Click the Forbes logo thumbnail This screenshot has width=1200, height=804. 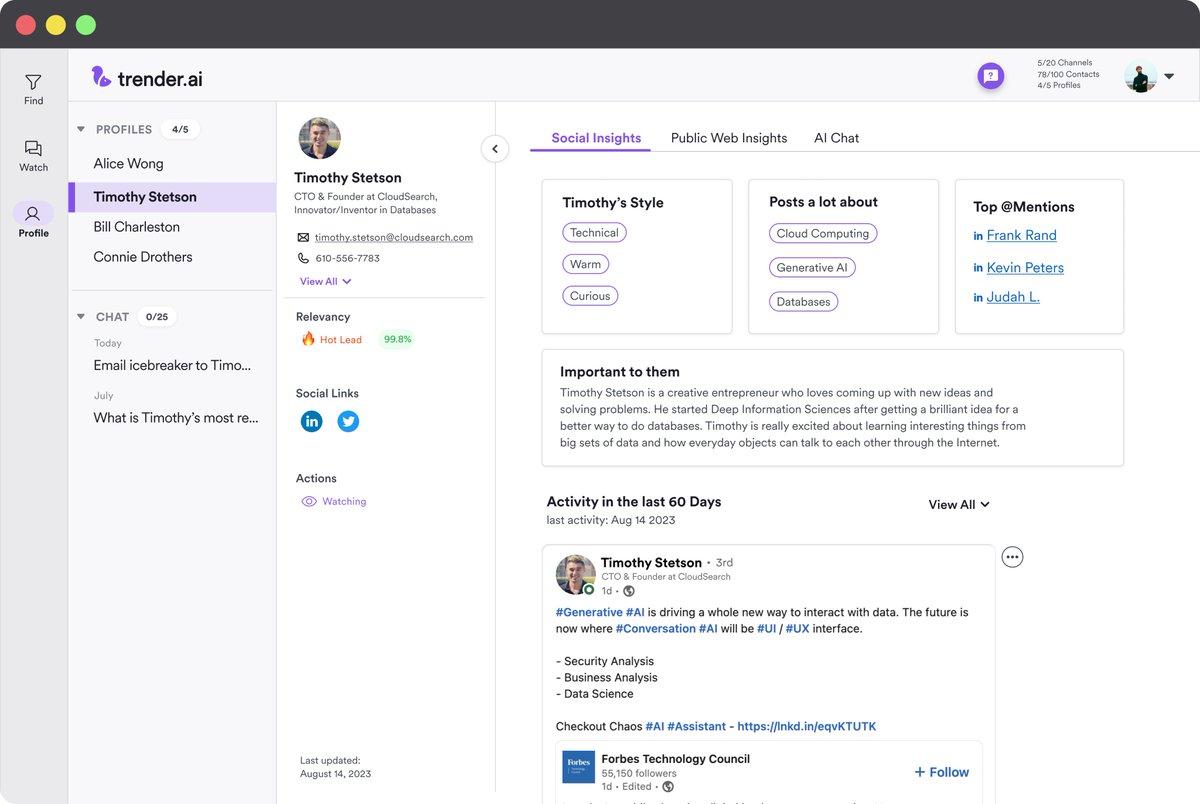pos(578,767)
